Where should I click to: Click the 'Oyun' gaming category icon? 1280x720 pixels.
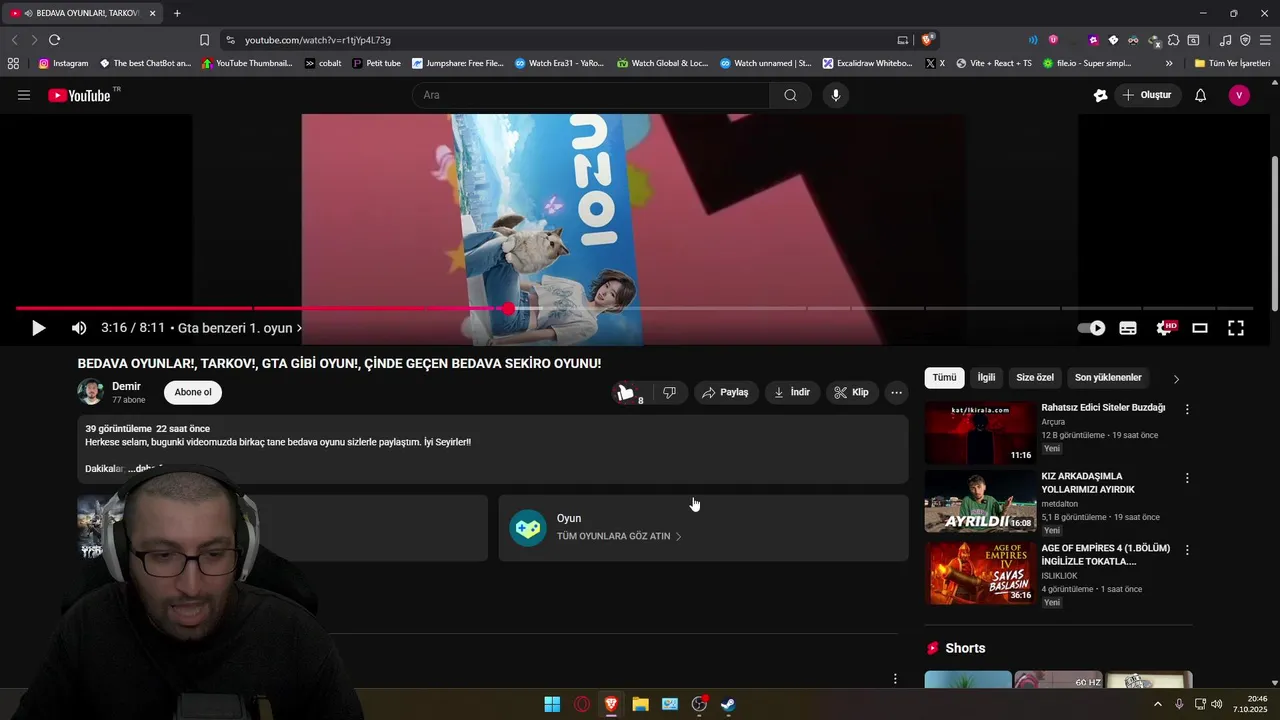(x=528, y=528)
